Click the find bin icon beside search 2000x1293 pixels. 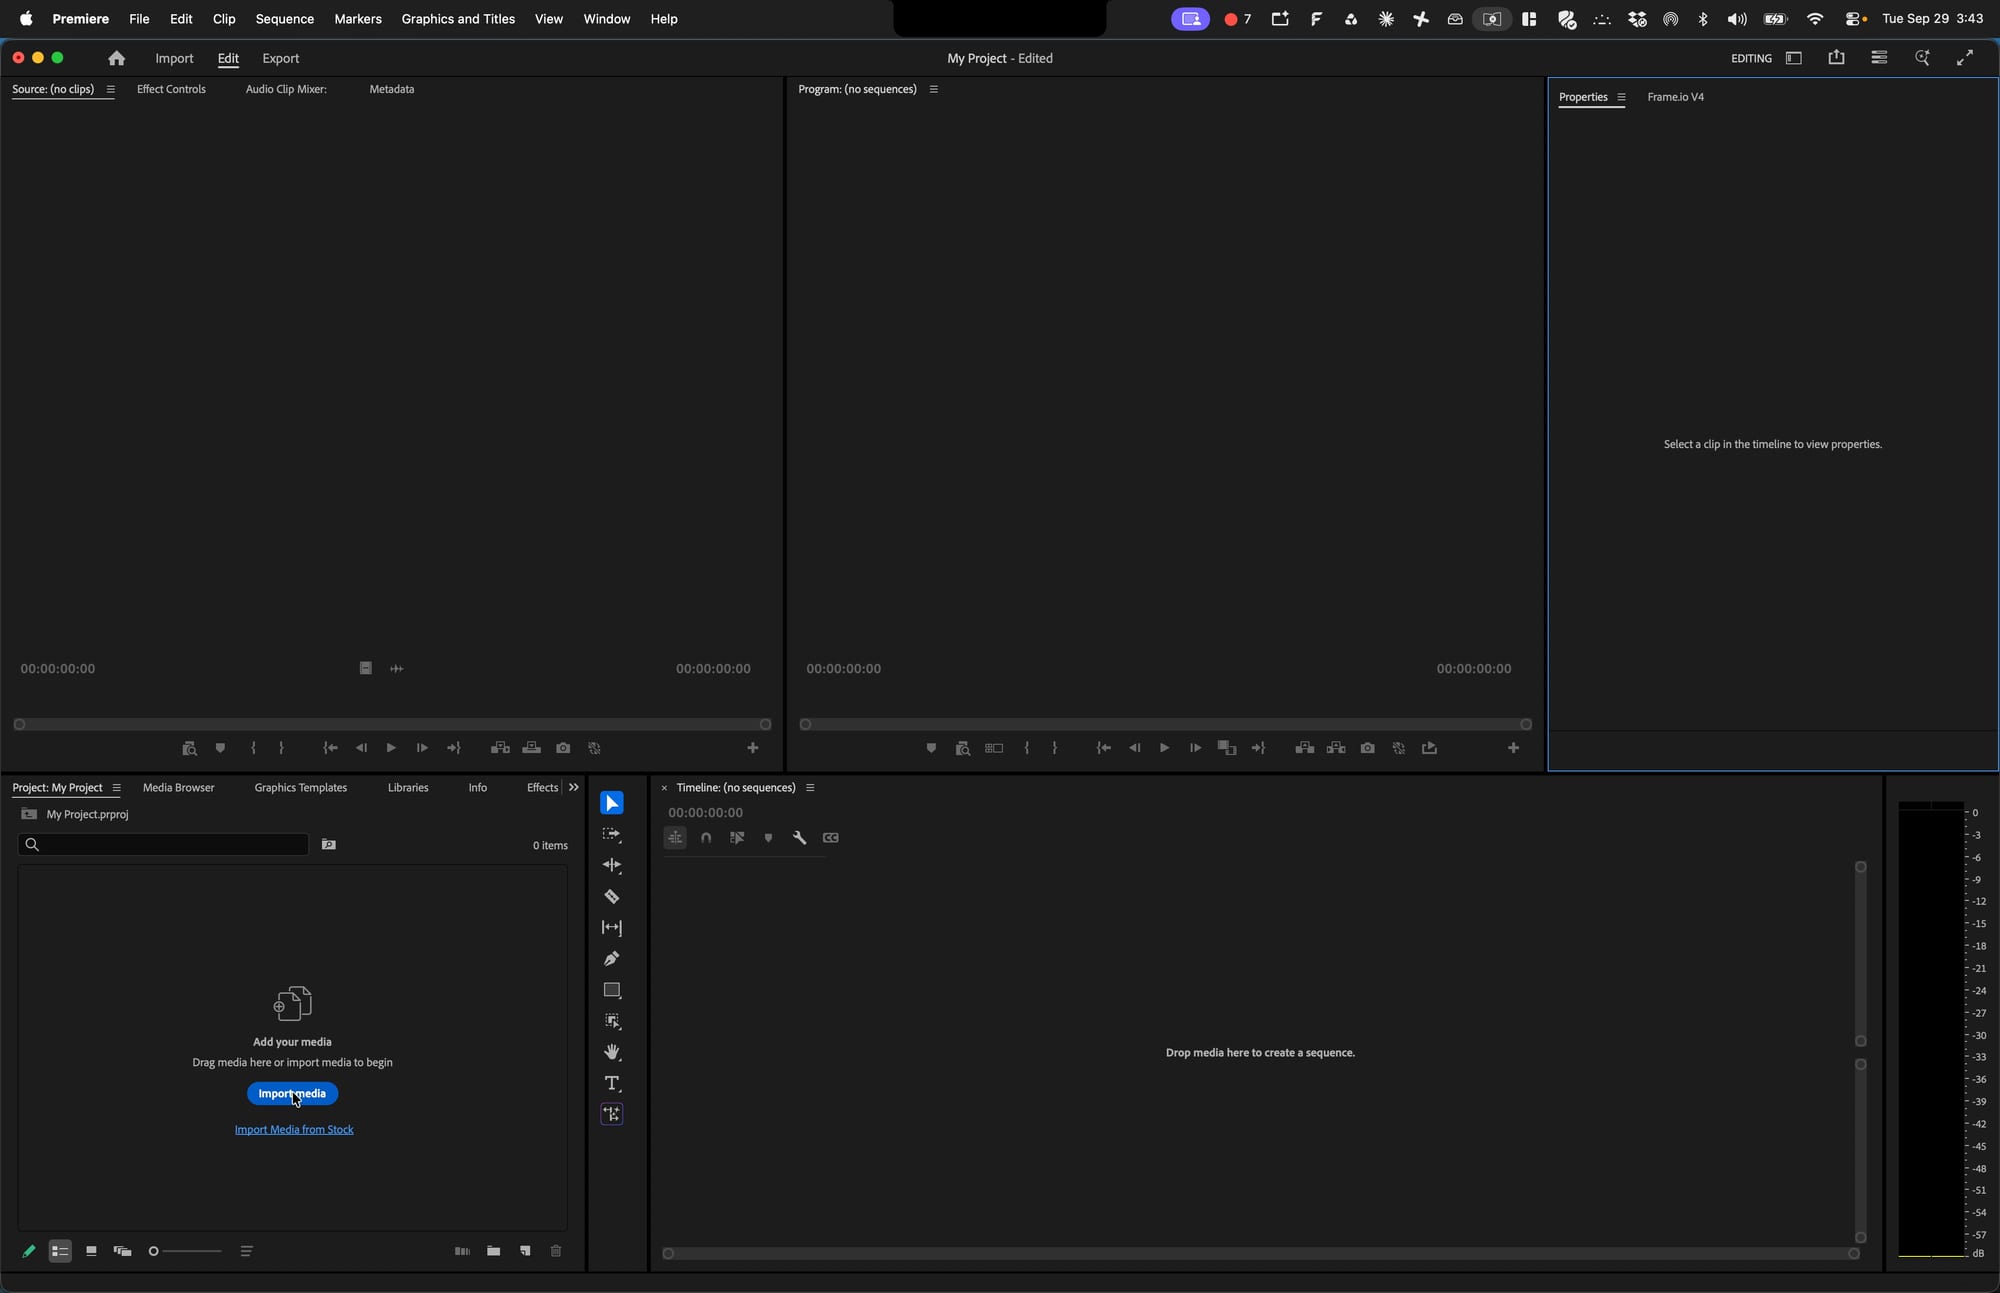(x=328, y=845)
